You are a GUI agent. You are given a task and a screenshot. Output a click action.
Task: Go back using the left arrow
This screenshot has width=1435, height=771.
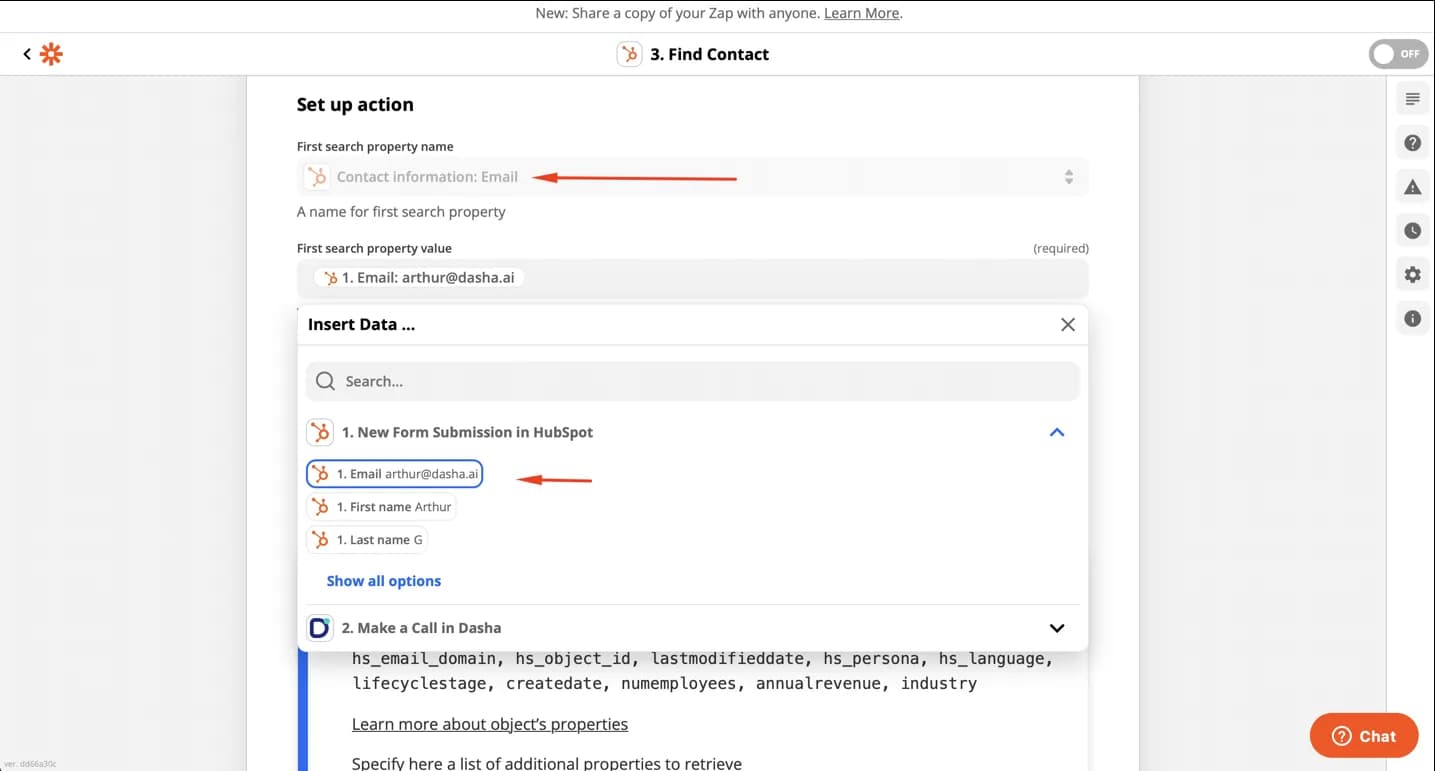[27, 54]
